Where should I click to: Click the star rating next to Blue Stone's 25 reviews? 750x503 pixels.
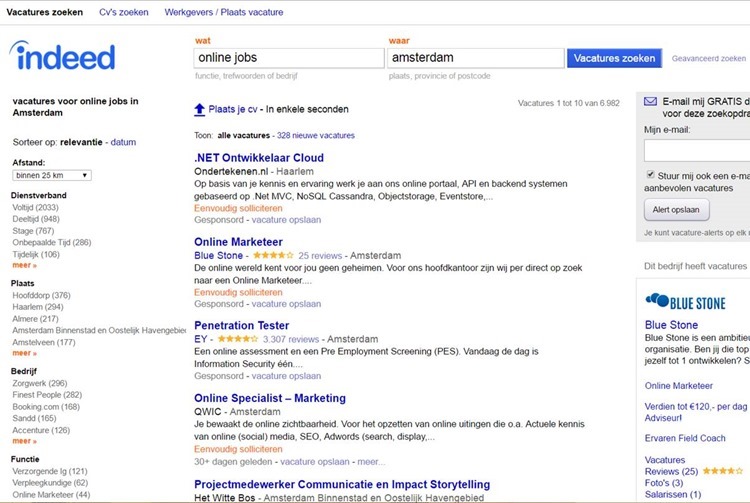click(273, 255)
